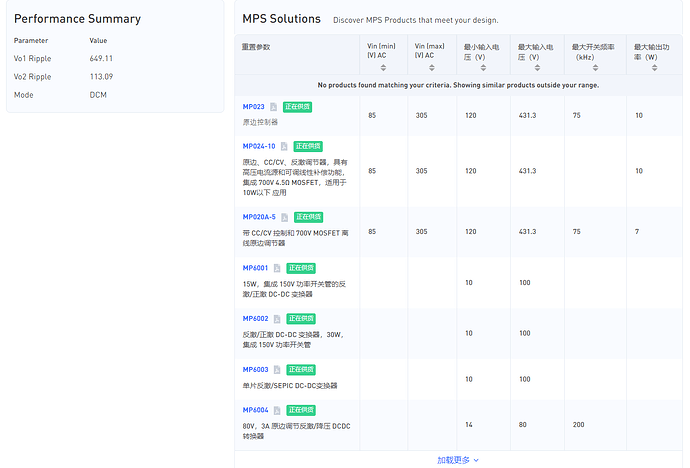
Task: Open the MP020A-5 product link
Action: (259, 217)
